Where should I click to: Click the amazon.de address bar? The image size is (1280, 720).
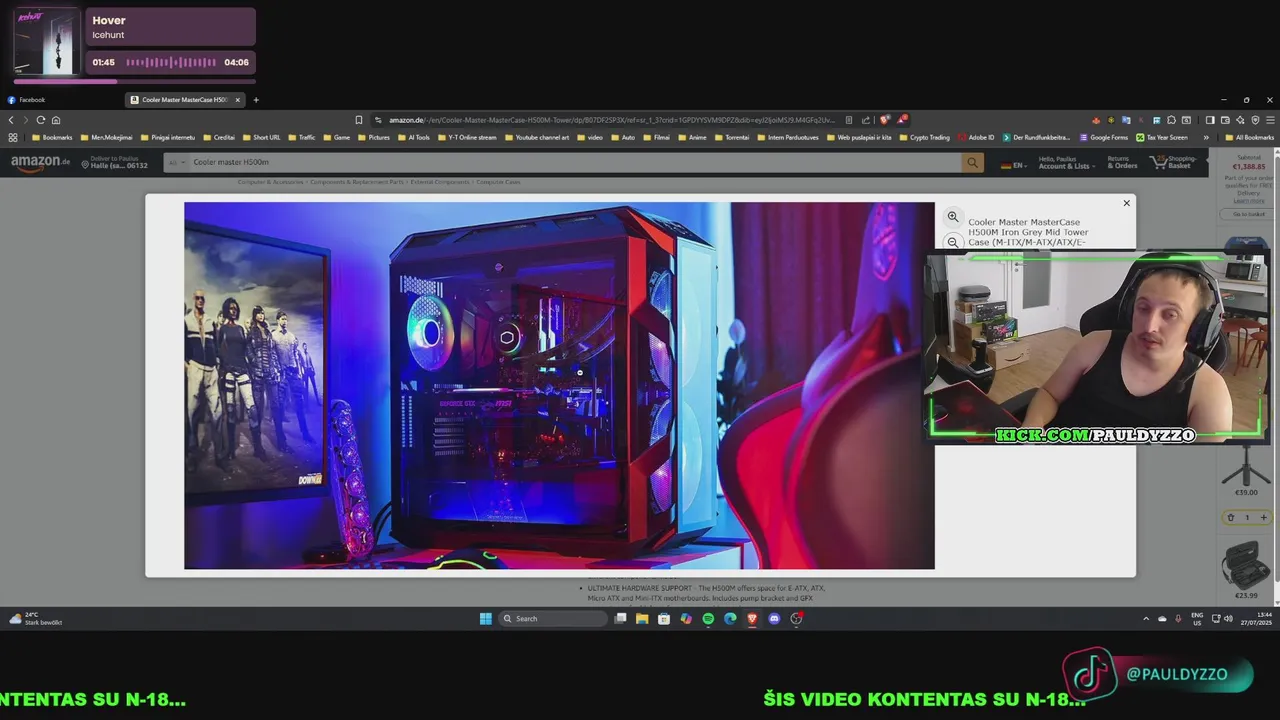[610, 120]
